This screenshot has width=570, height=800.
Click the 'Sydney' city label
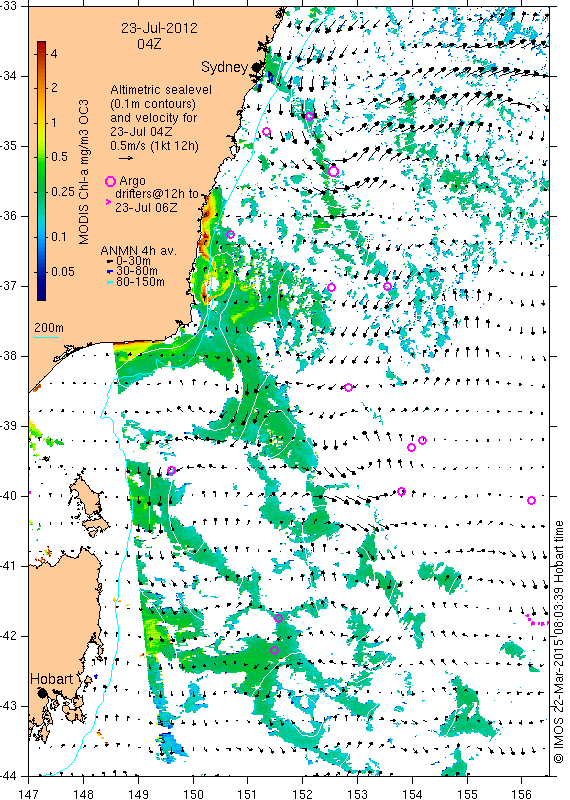point(225,67)
